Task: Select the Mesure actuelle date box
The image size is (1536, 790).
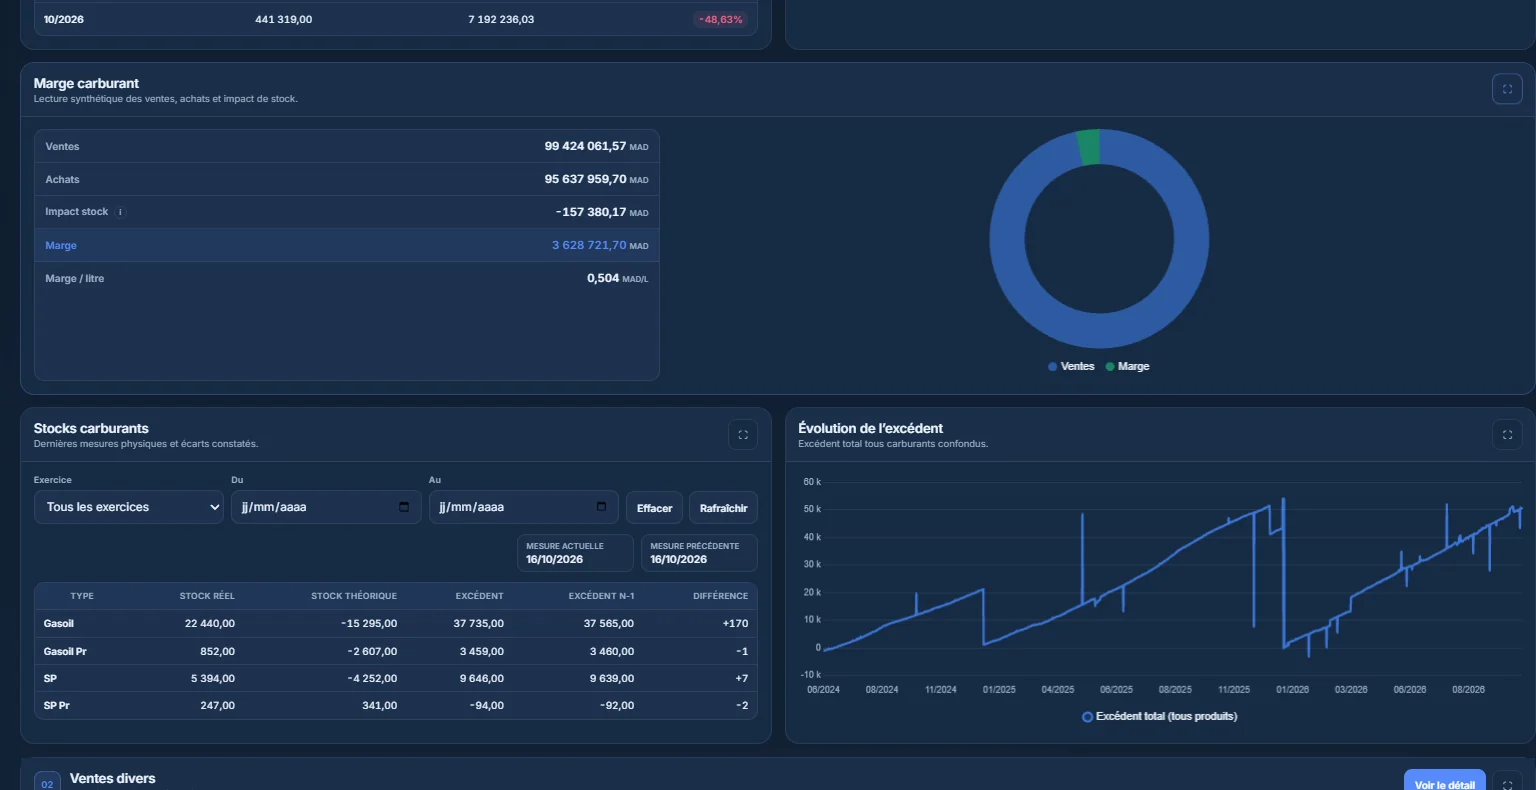Action: tap(575, 553)
